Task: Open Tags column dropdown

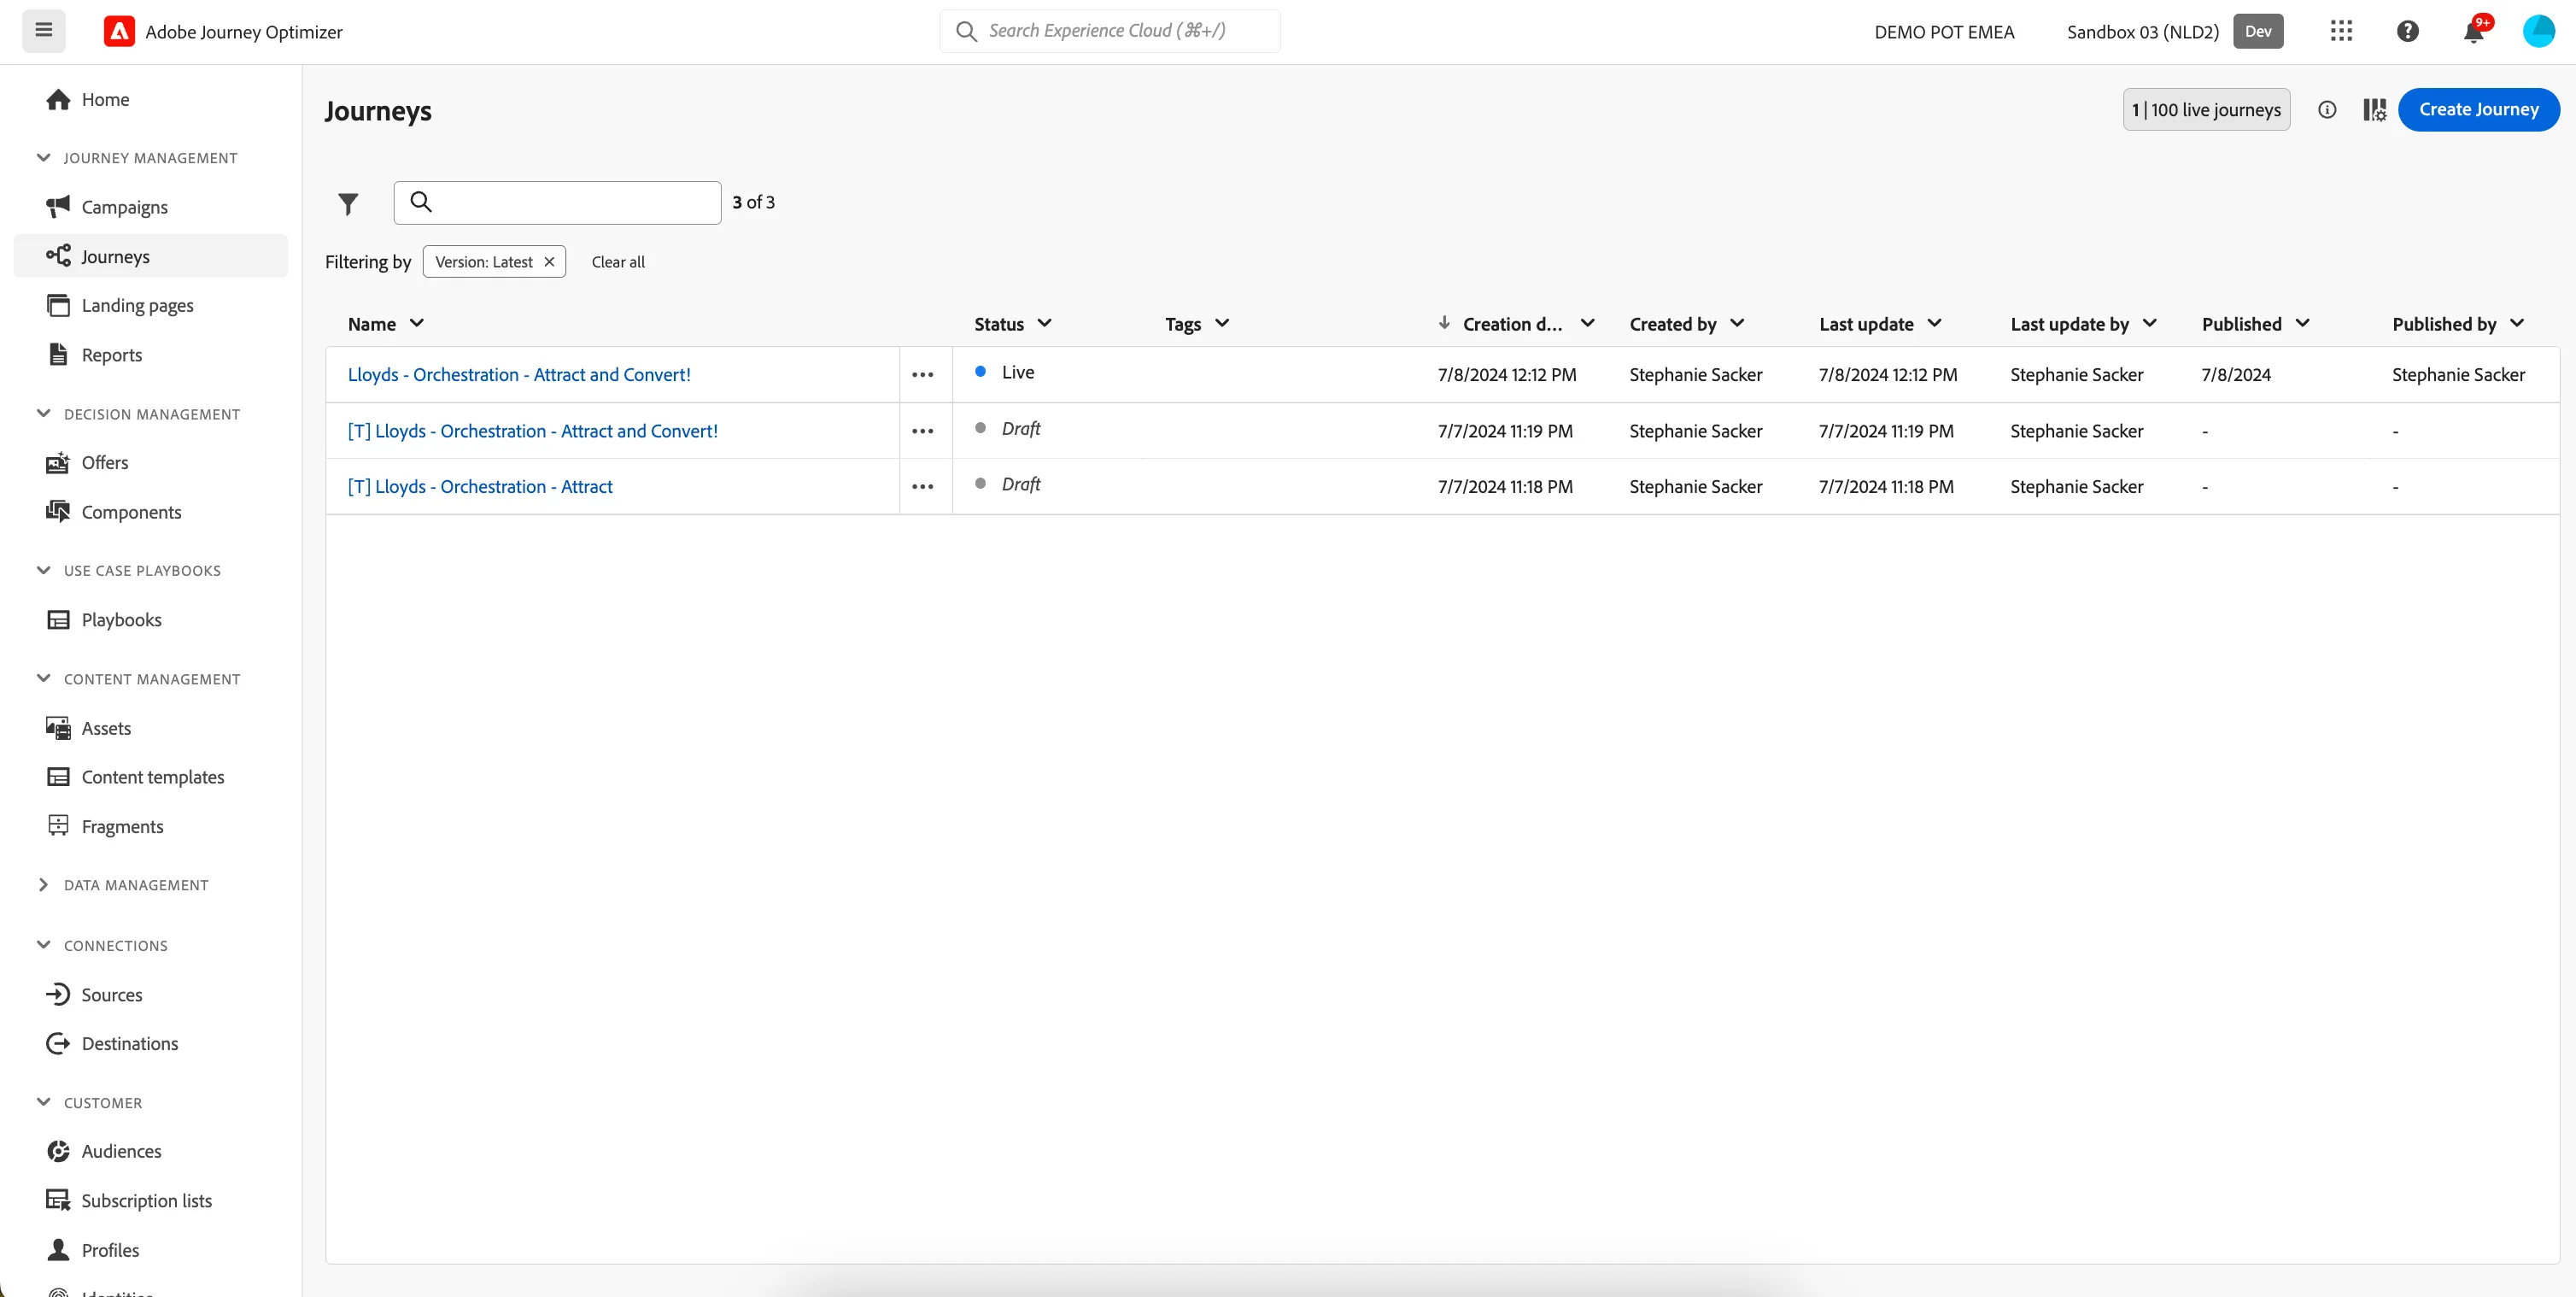Action: tap(1222, 323)
